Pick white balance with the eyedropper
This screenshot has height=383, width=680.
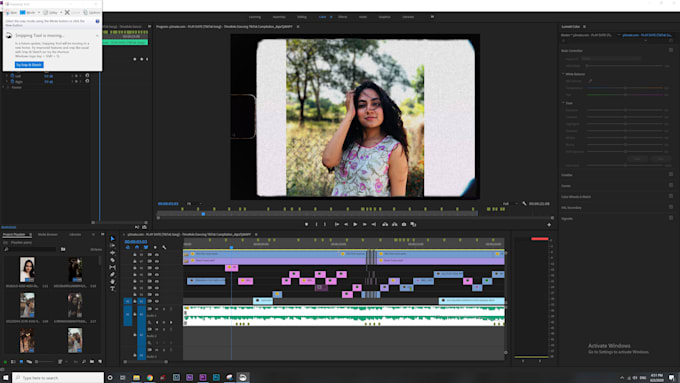(590, 81)
